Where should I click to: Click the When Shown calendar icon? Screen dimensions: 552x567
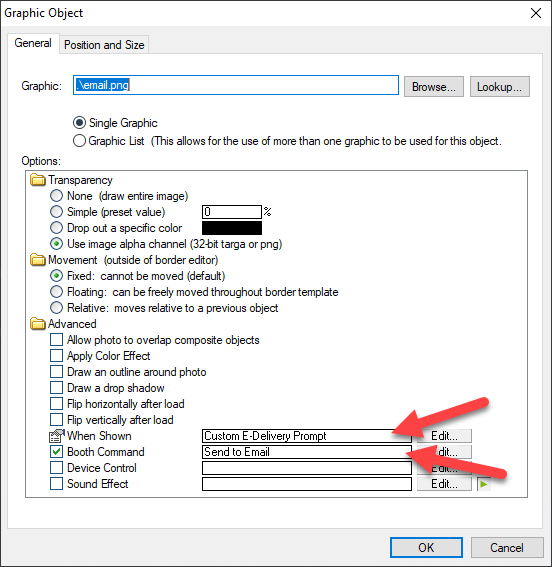(56, 436)
